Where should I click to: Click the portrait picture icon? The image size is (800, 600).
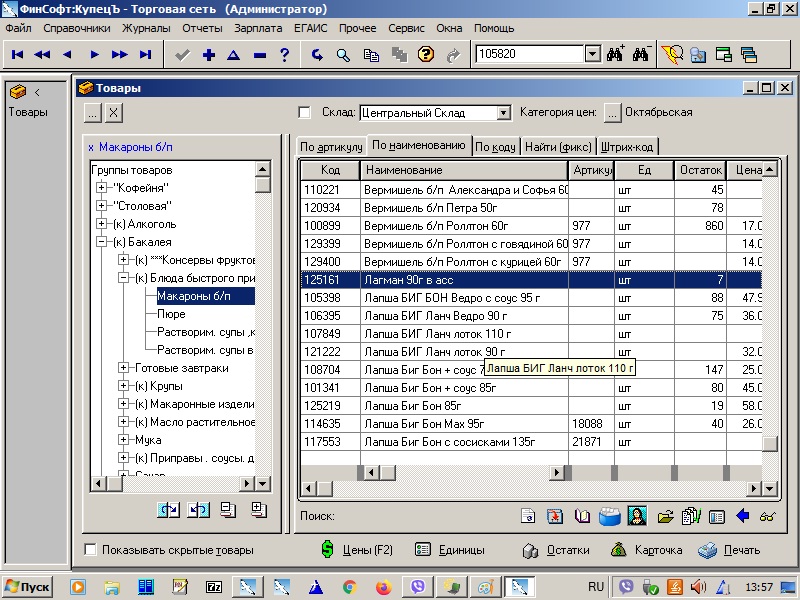coord(638,516)
